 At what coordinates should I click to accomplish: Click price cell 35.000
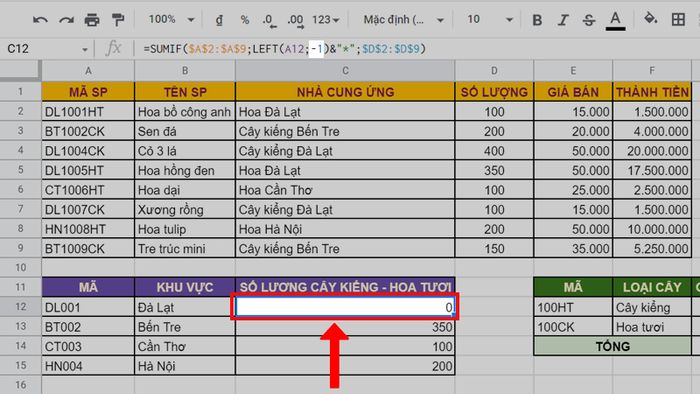pos(573,249)
